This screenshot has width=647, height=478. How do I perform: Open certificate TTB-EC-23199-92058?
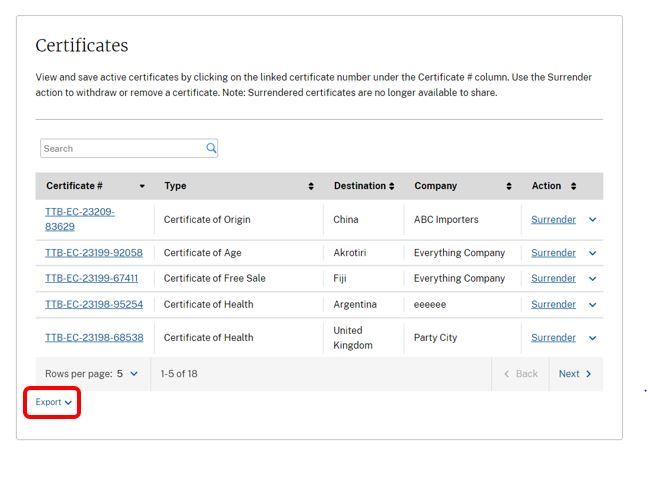(x=93, y=253)
